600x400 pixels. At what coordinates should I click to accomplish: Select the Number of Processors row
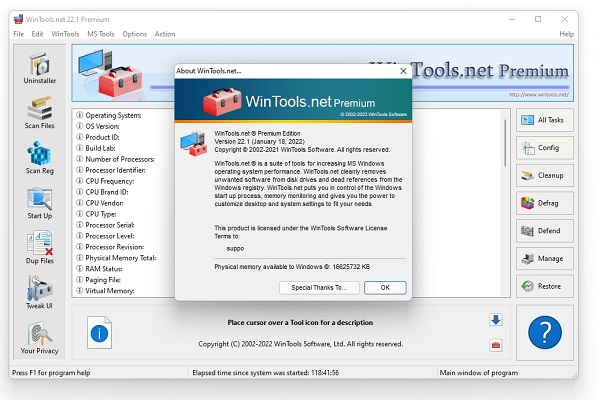(x=116, y=159)
